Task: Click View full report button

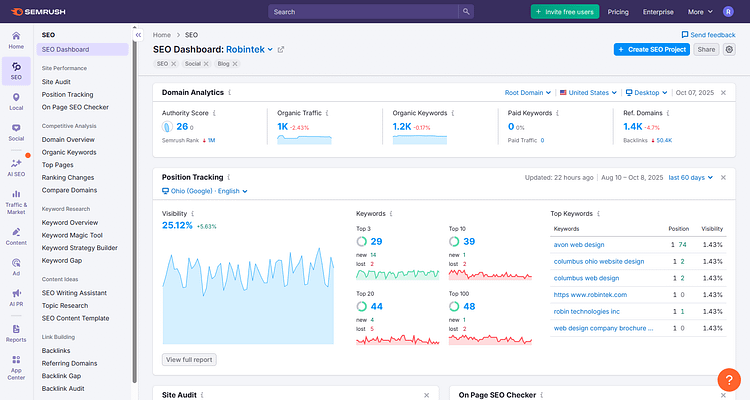Action: pos(188,359)
